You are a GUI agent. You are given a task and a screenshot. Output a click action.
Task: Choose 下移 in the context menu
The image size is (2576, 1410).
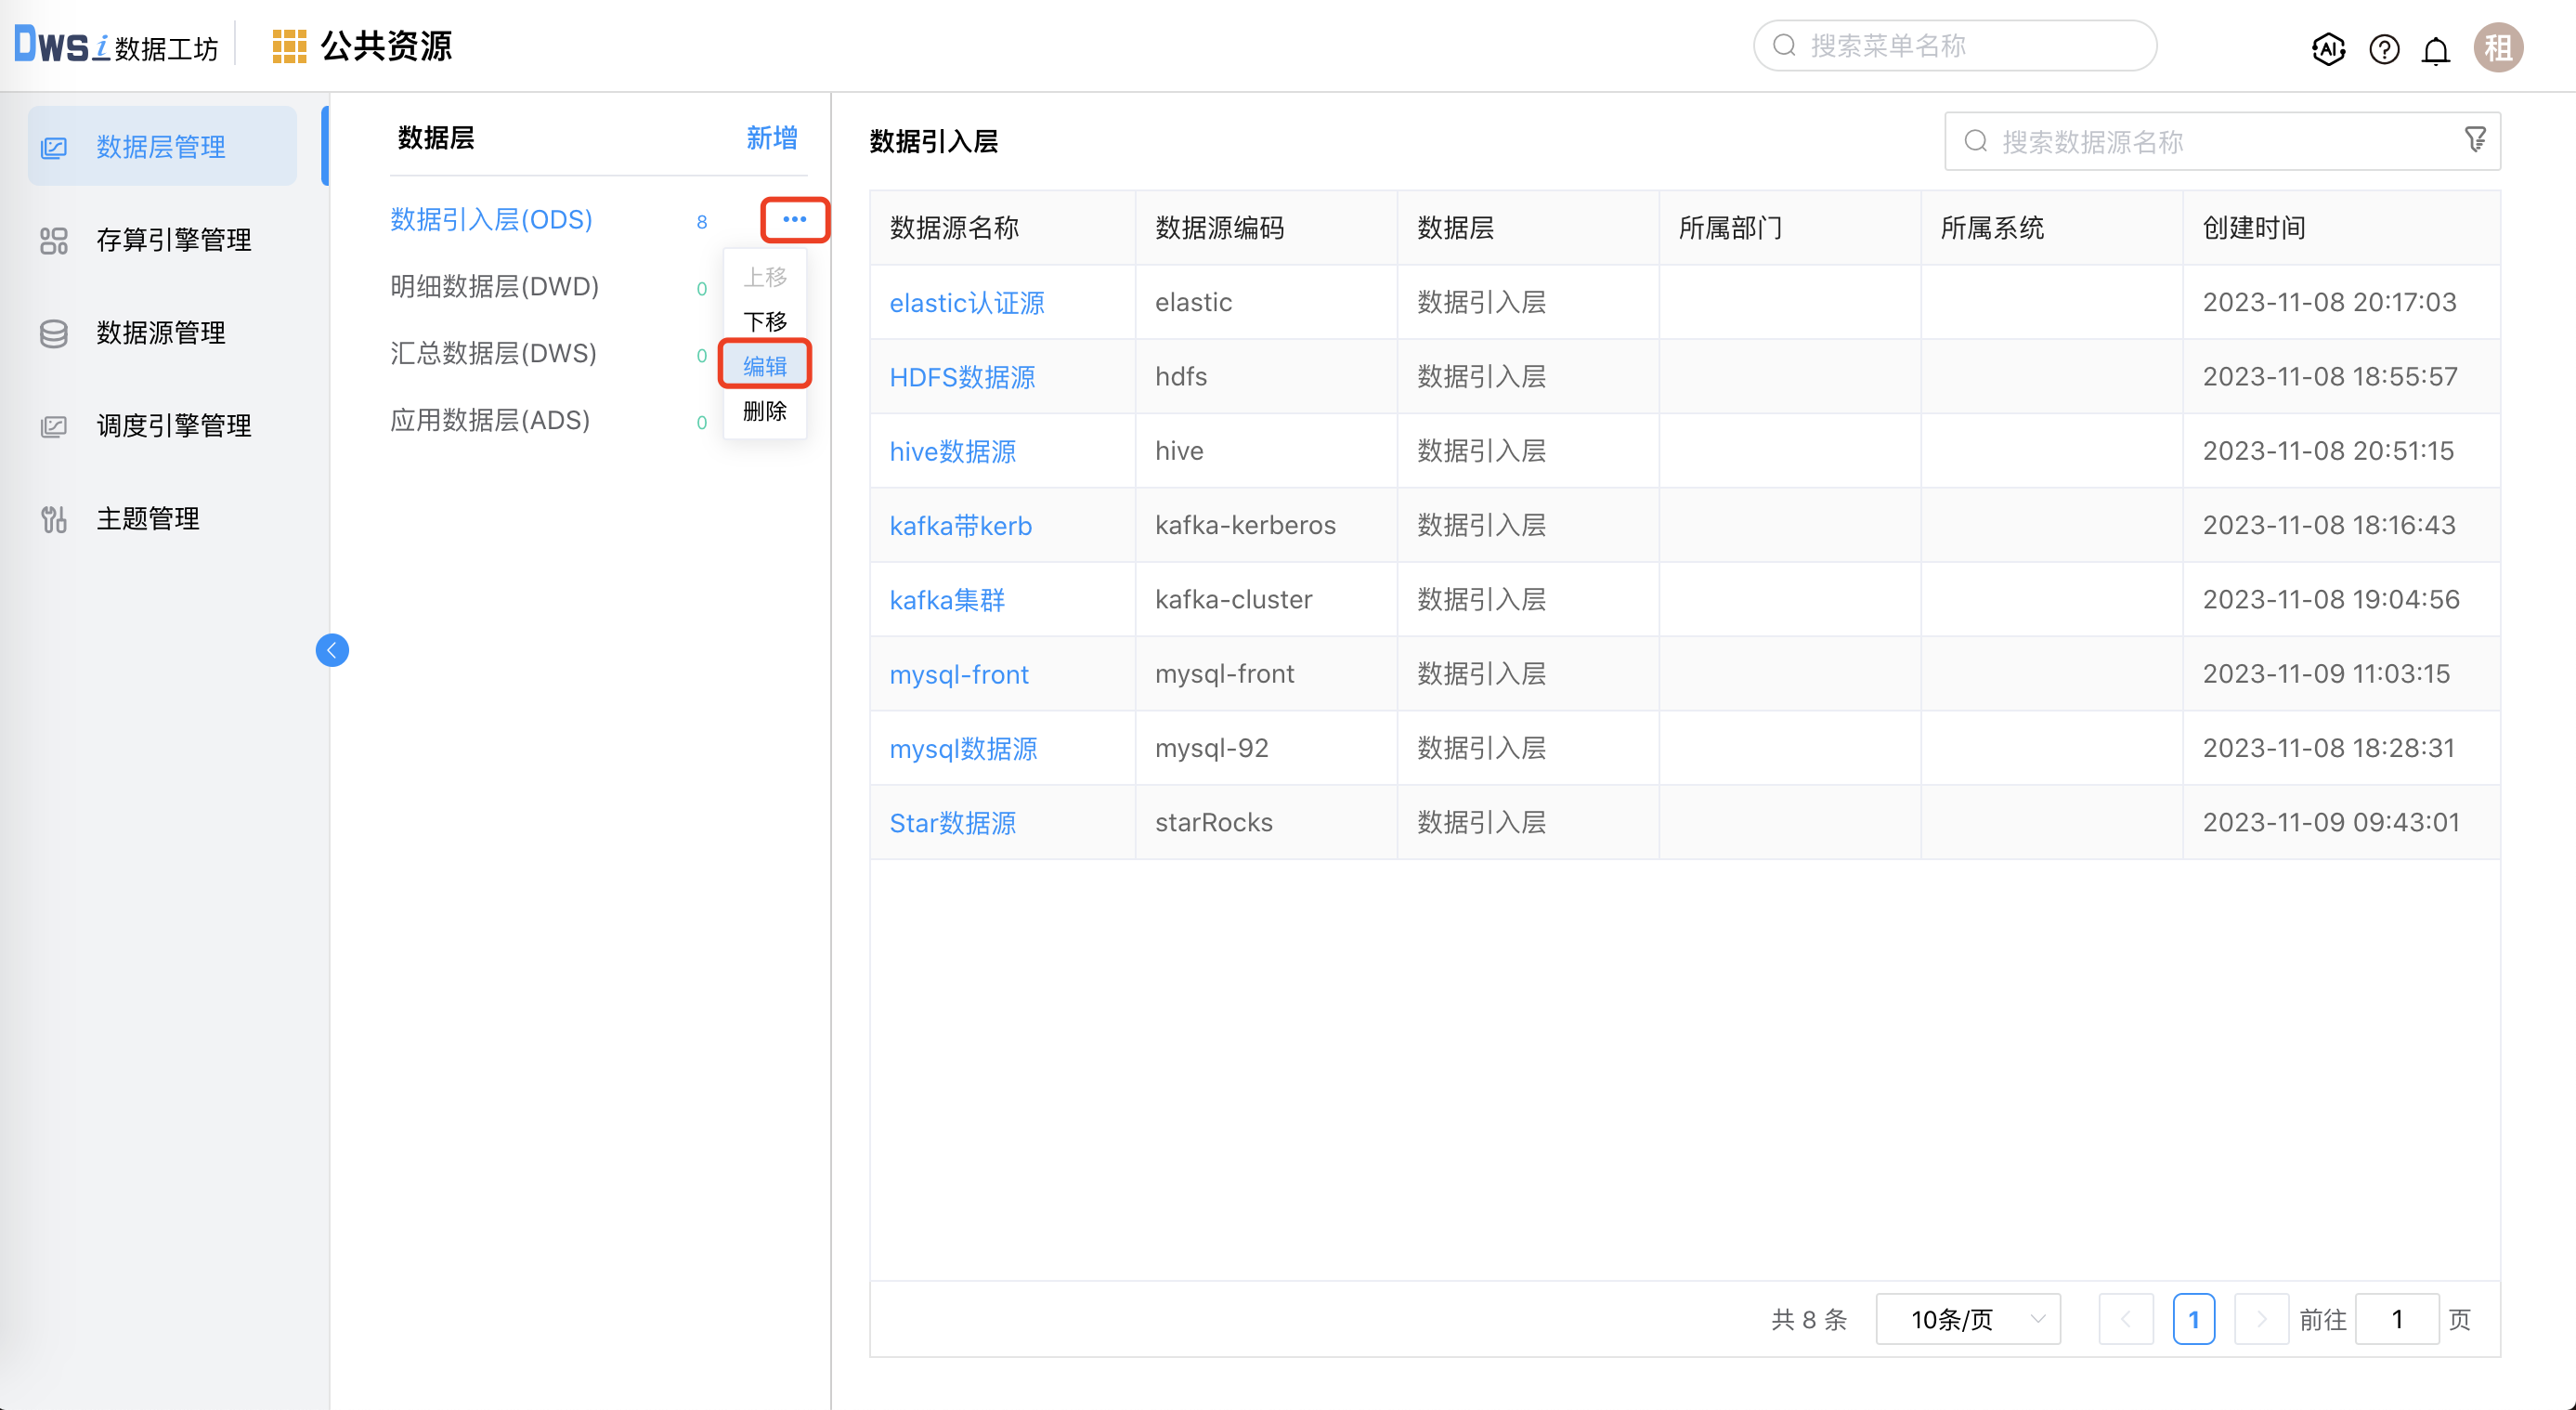click(764, 321)
